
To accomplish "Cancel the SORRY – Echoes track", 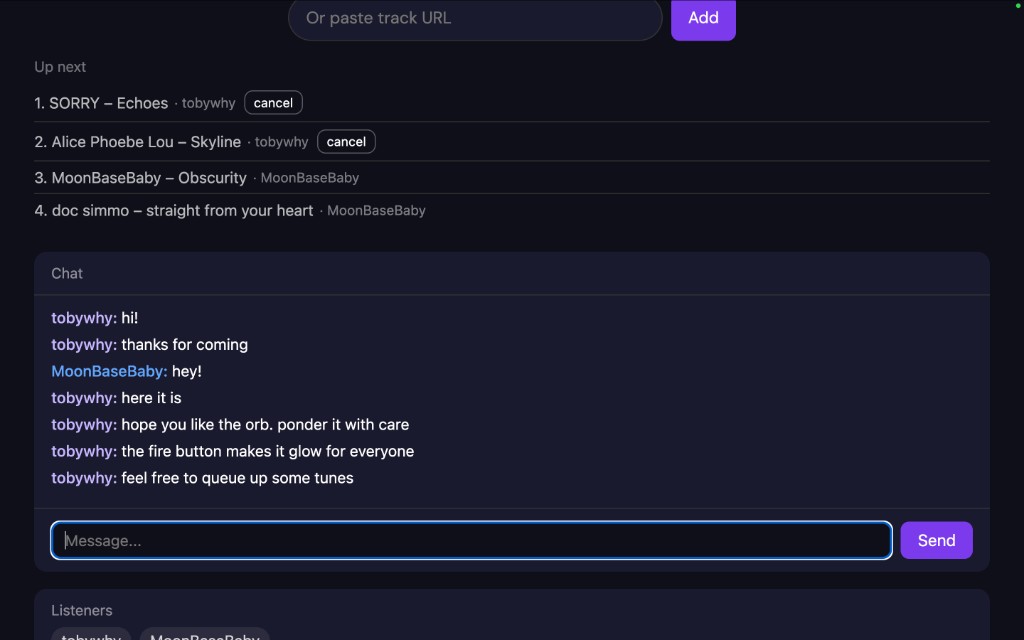I will [273, 103].
